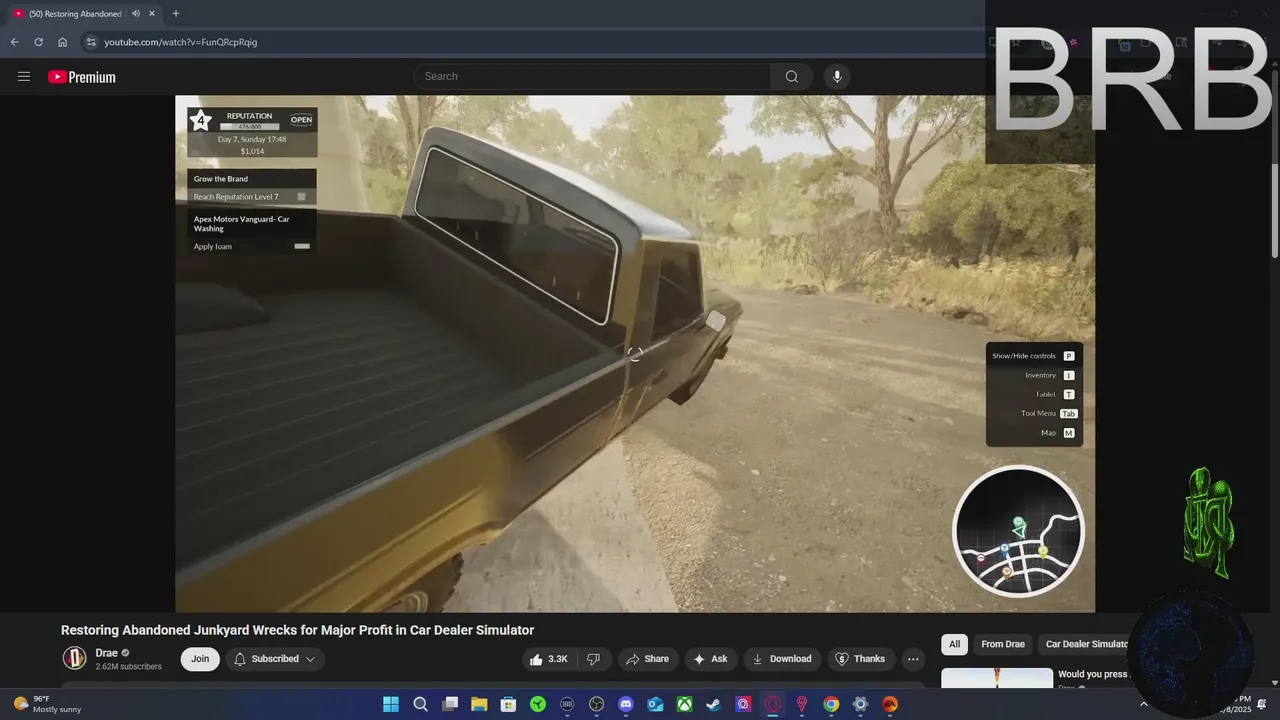Open the Windows Start menu

(391, 704)
